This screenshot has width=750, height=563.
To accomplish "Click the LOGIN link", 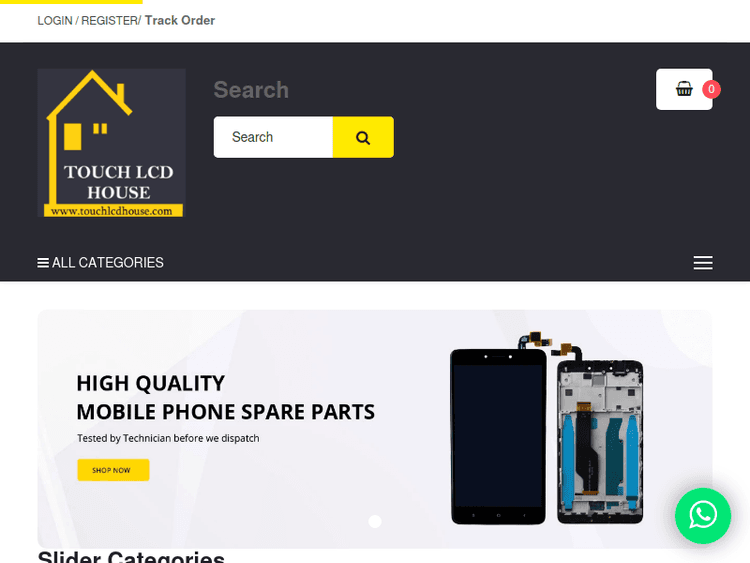I will (x=55, y=21).
